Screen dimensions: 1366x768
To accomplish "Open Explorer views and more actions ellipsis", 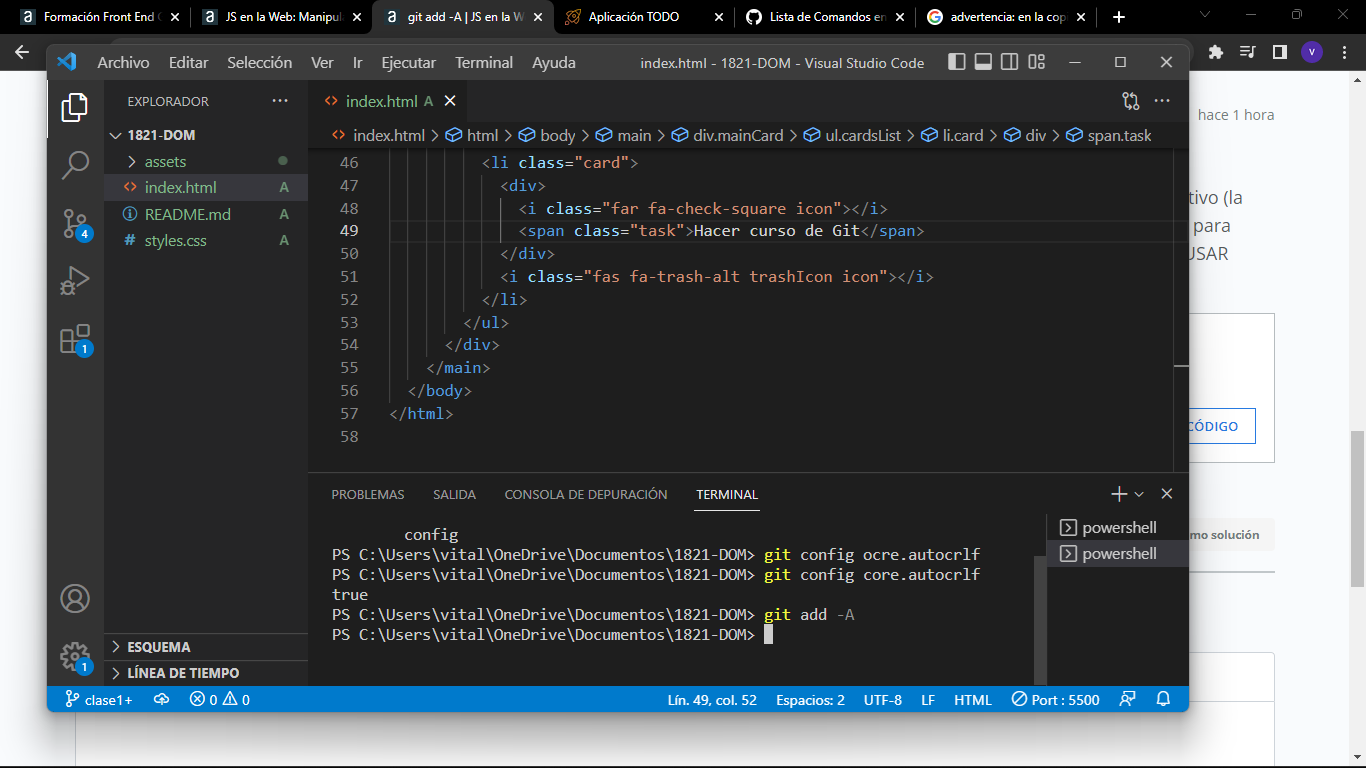I will 280,101.
